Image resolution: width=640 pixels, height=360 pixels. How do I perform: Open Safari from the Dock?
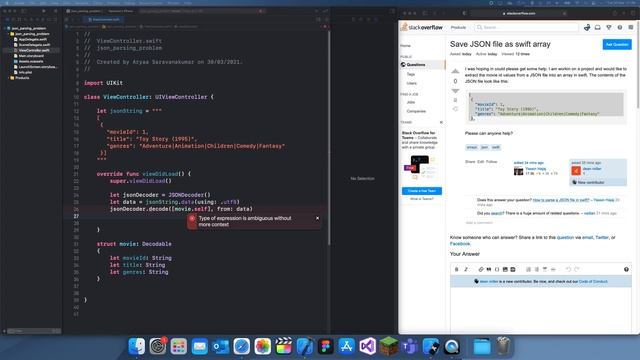tap(242, 347)
